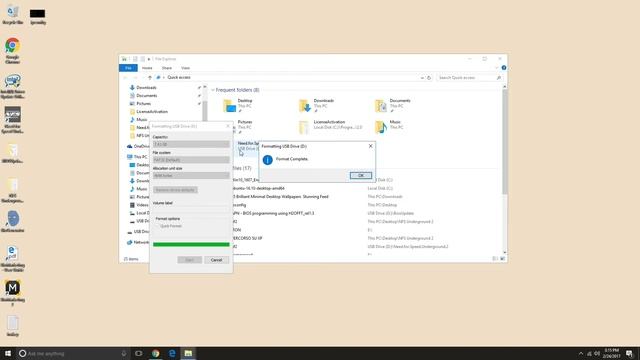Open the File tab in File Explorer

pyautogui.click(x=128, y=68)
